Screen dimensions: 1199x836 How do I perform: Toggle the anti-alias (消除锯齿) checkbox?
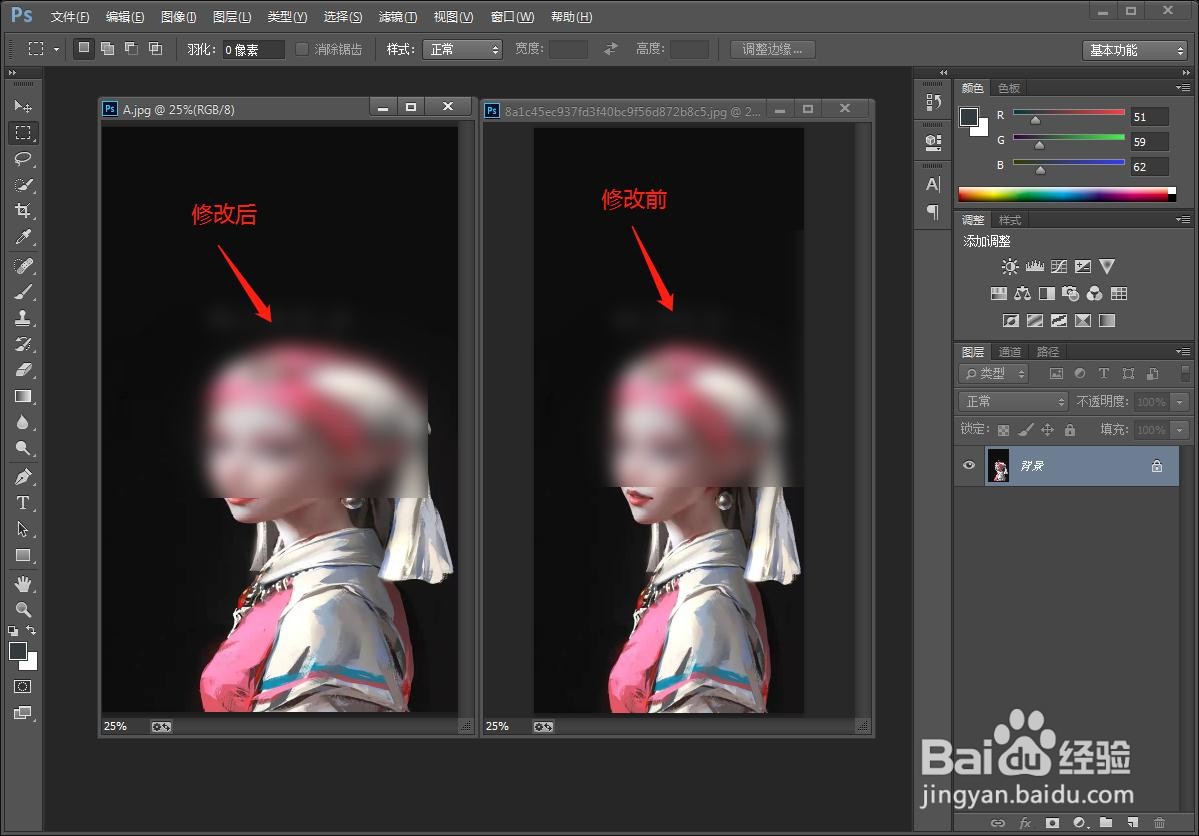[x=302, y=49]
